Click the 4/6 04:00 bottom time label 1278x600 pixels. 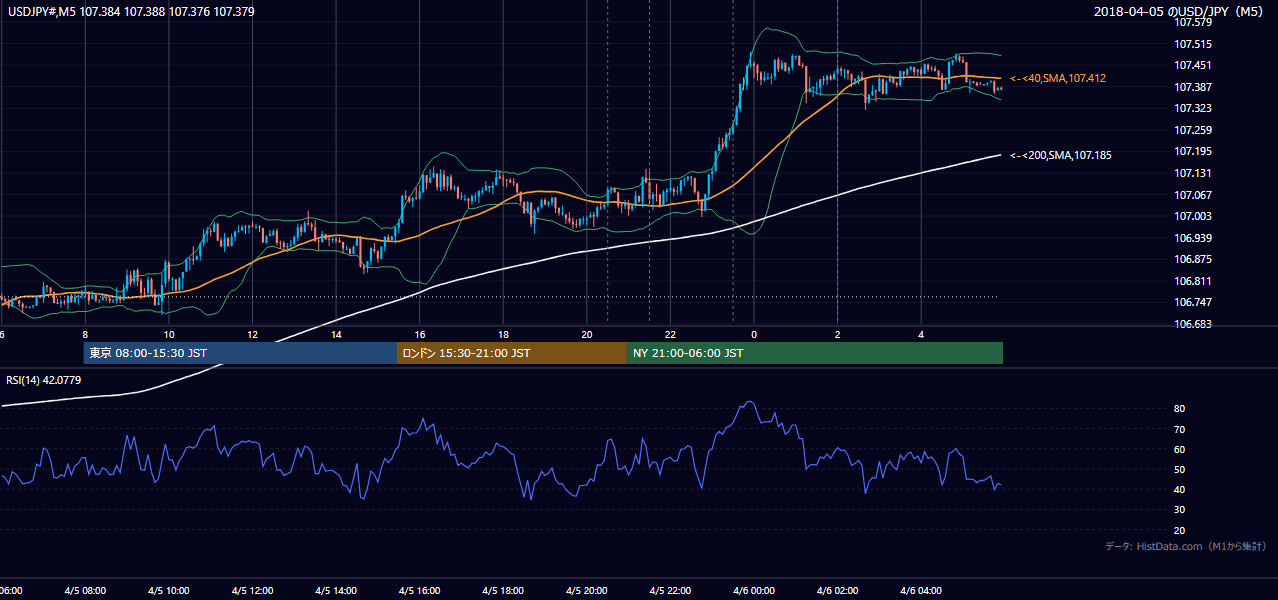pos(921,591)
